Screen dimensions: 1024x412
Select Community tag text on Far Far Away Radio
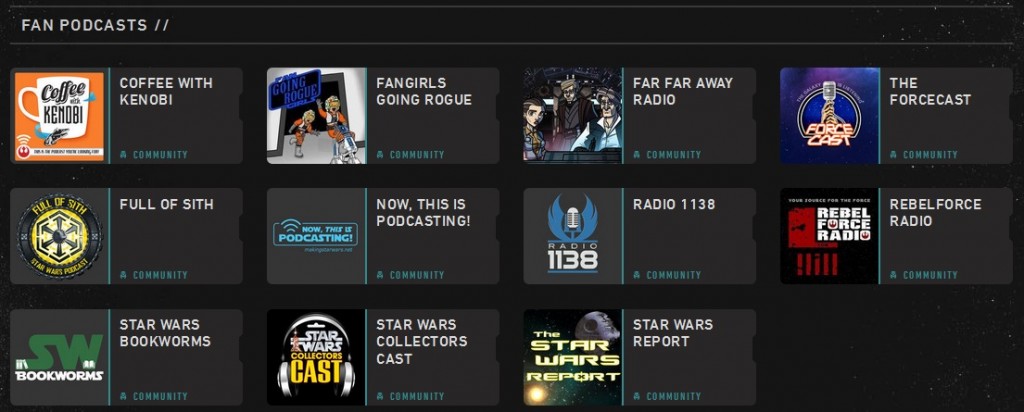[x=673, y=155]
